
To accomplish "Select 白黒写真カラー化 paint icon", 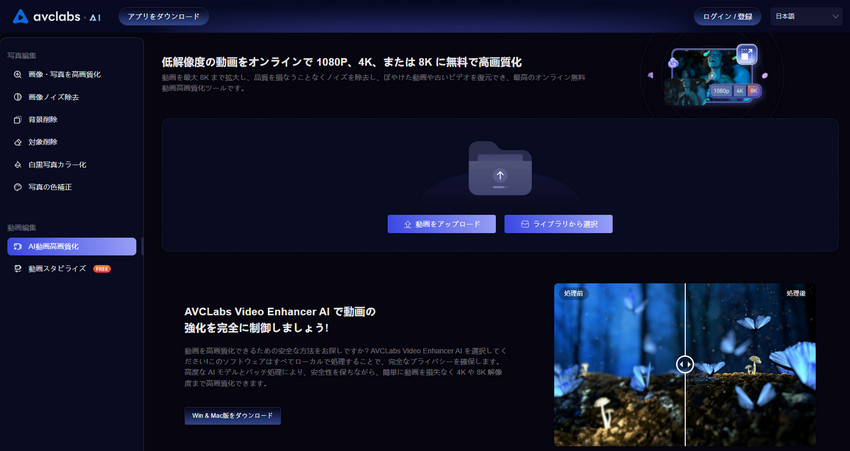I will 17,165.
